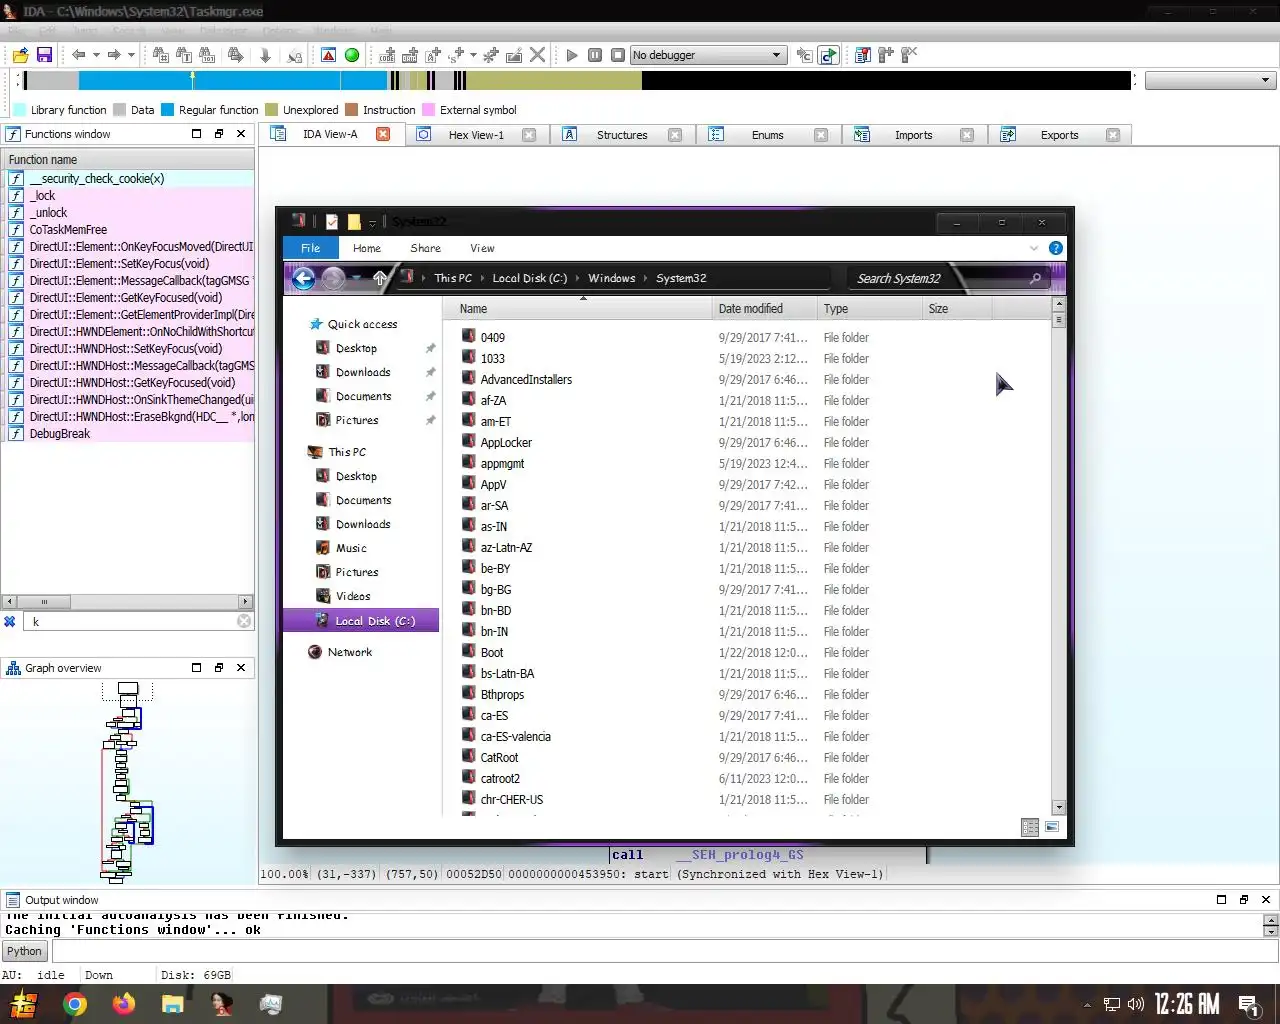This screenshot has width=1280, height=1024.
Task: Click the first binoculars search icon
Action: coord(160,55)
